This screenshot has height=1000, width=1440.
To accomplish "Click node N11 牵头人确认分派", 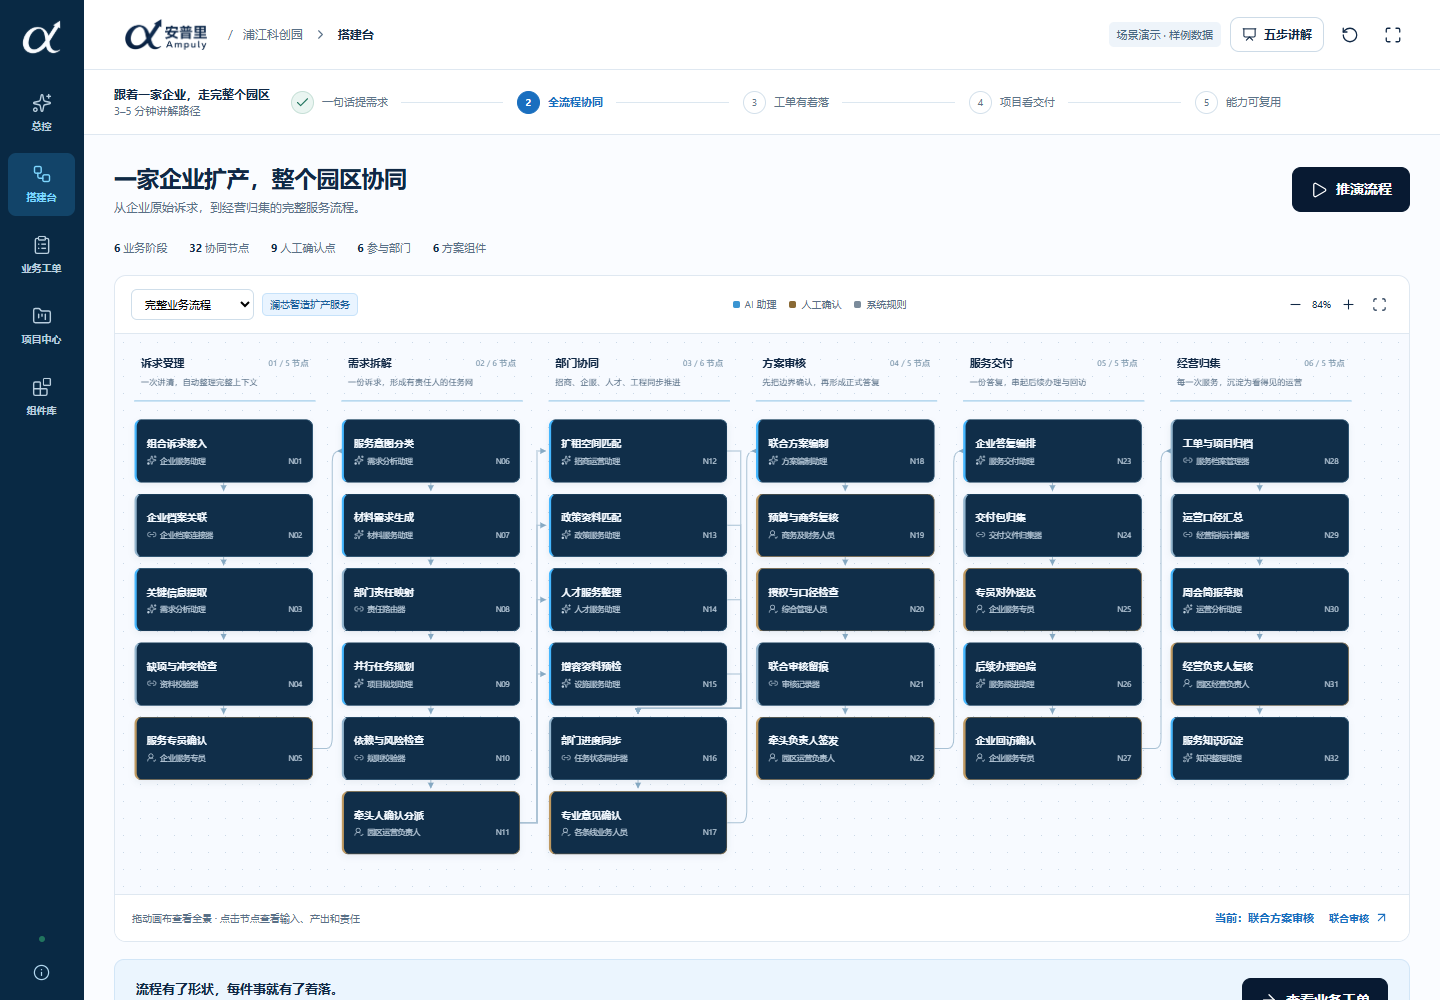I will tap(431, 823).
